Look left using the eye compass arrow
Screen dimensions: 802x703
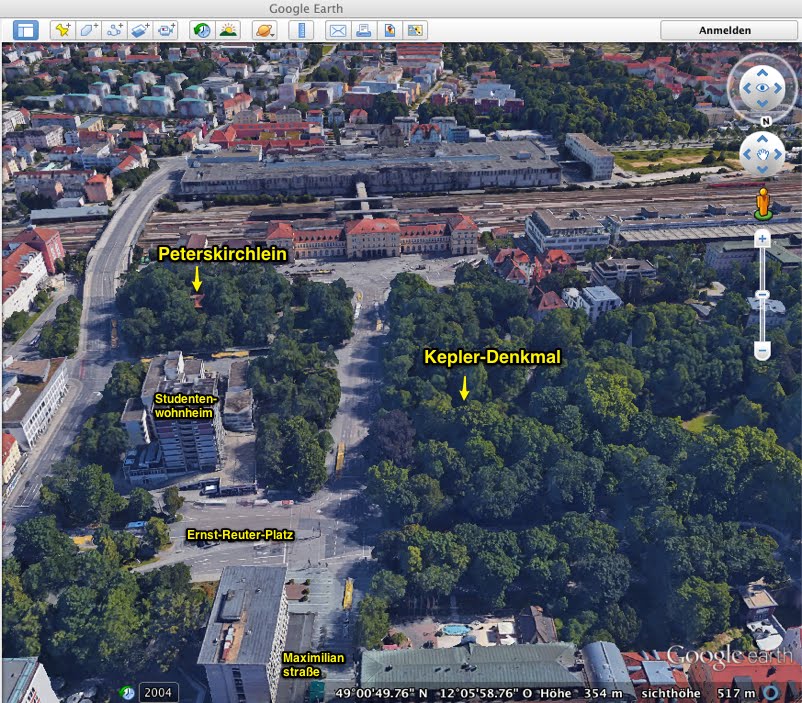[747, 88]
